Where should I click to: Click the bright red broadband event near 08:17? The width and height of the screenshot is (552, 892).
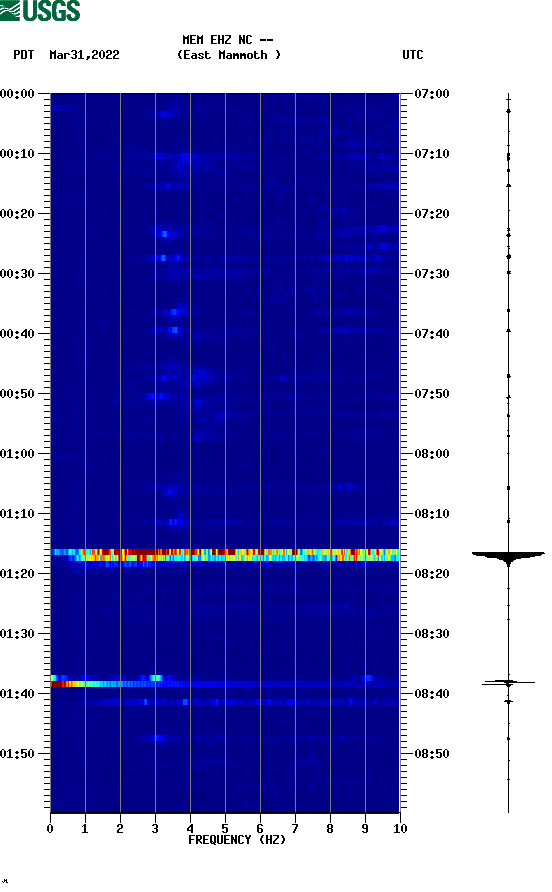225,555
